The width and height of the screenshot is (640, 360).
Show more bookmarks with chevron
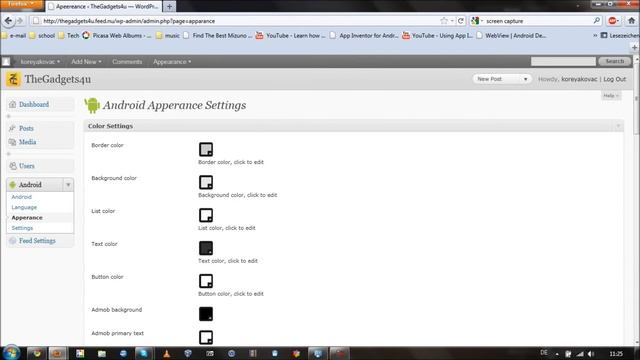(595, 36)
